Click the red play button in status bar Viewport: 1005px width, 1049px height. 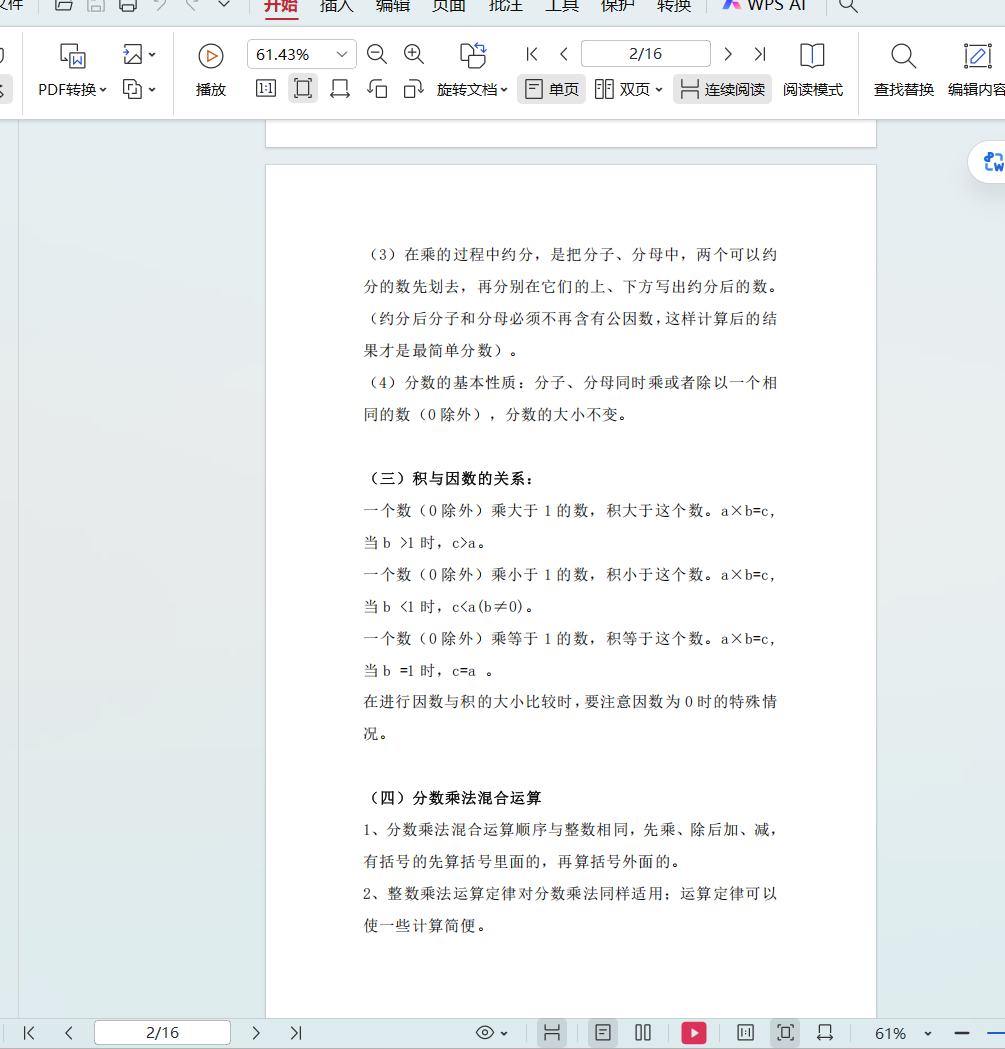pyautogui.click(x=694, y=1033)
